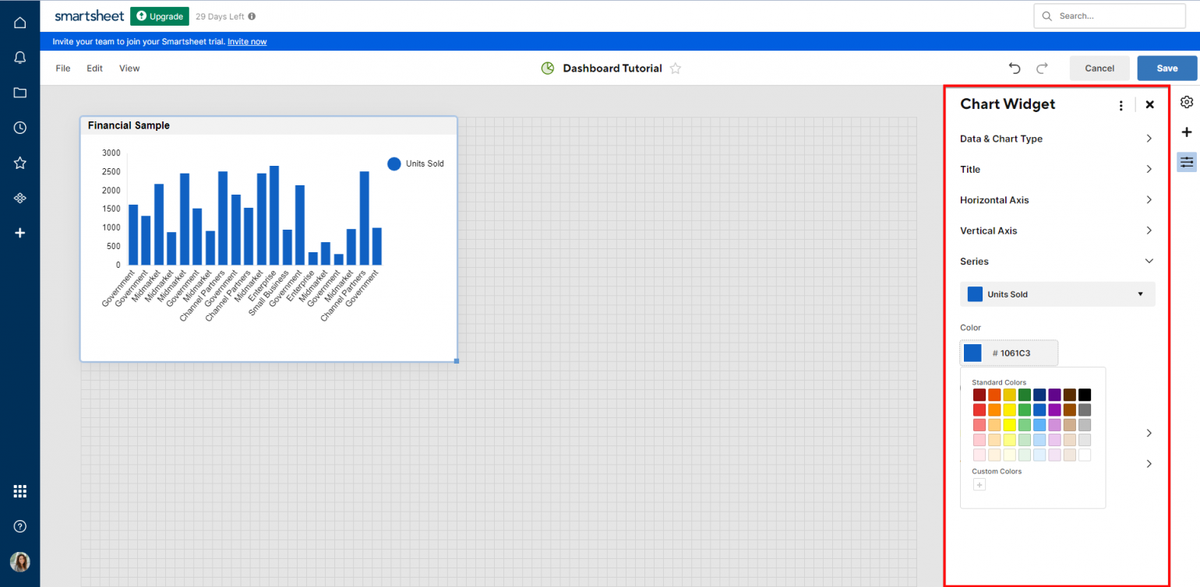The width and height of the screenshot is (1200, 587).
Task: Browse files with the folder icon
Action: 20,92
